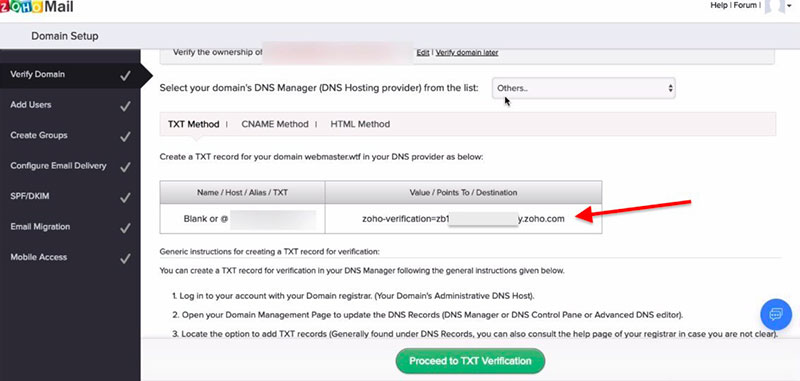
Task: Click instruction step 2 about Domain Management Page
Action: (427, 315)
